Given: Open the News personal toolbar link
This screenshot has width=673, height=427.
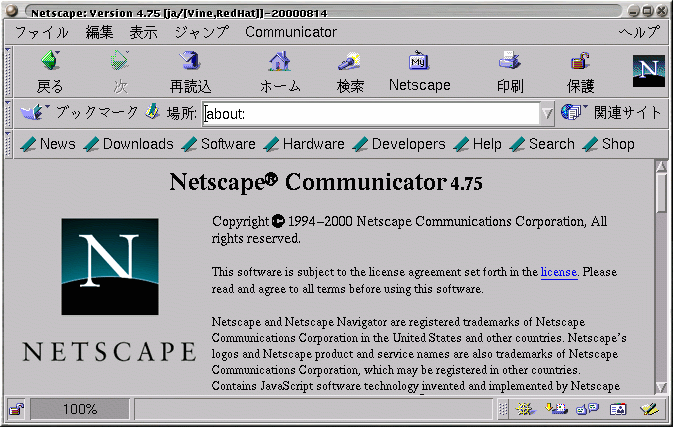Looking at the screenshot, I should click(x=48, y=144).
